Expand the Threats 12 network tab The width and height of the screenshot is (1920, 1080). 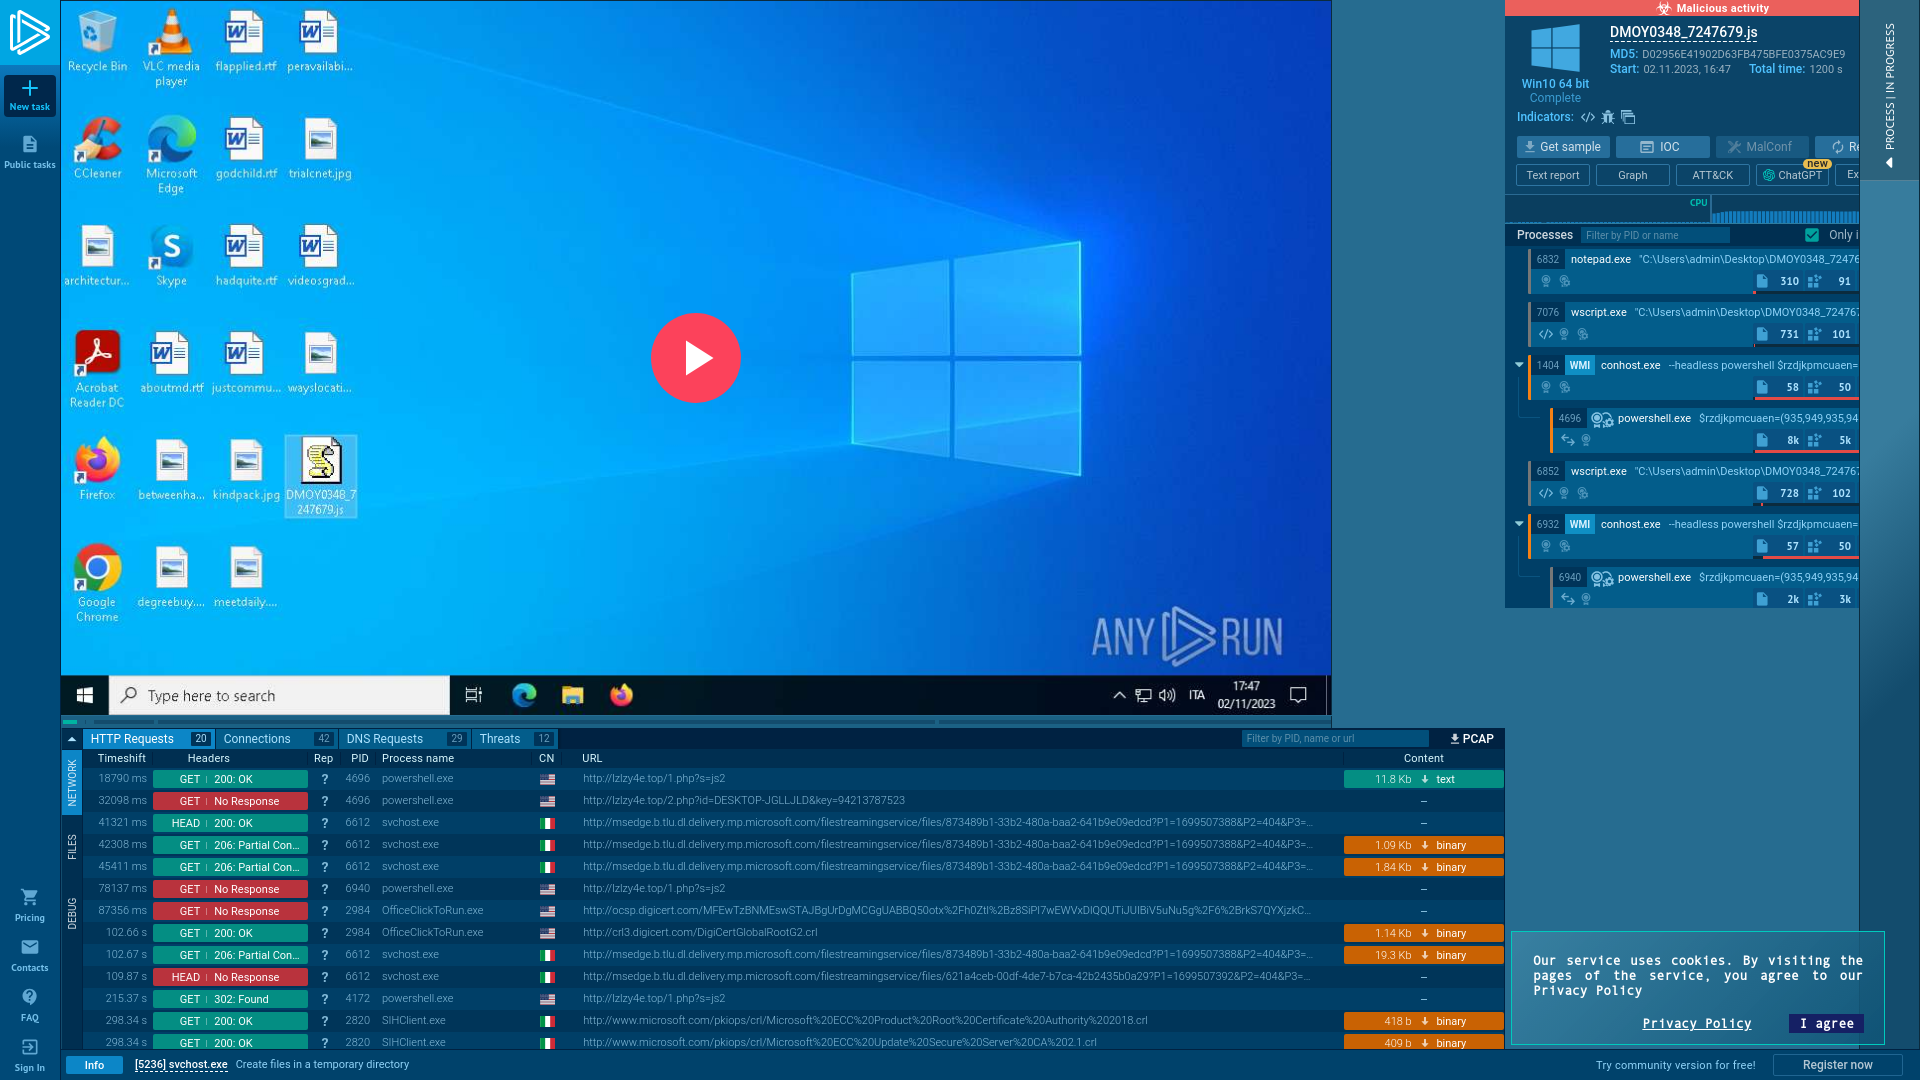point(516,738)
